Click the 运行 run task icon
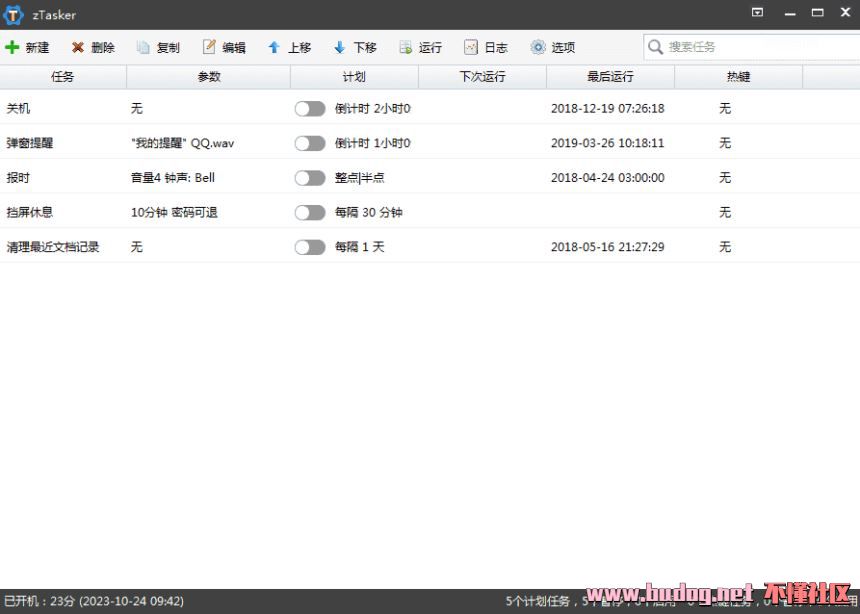 (x=406, y=48)
